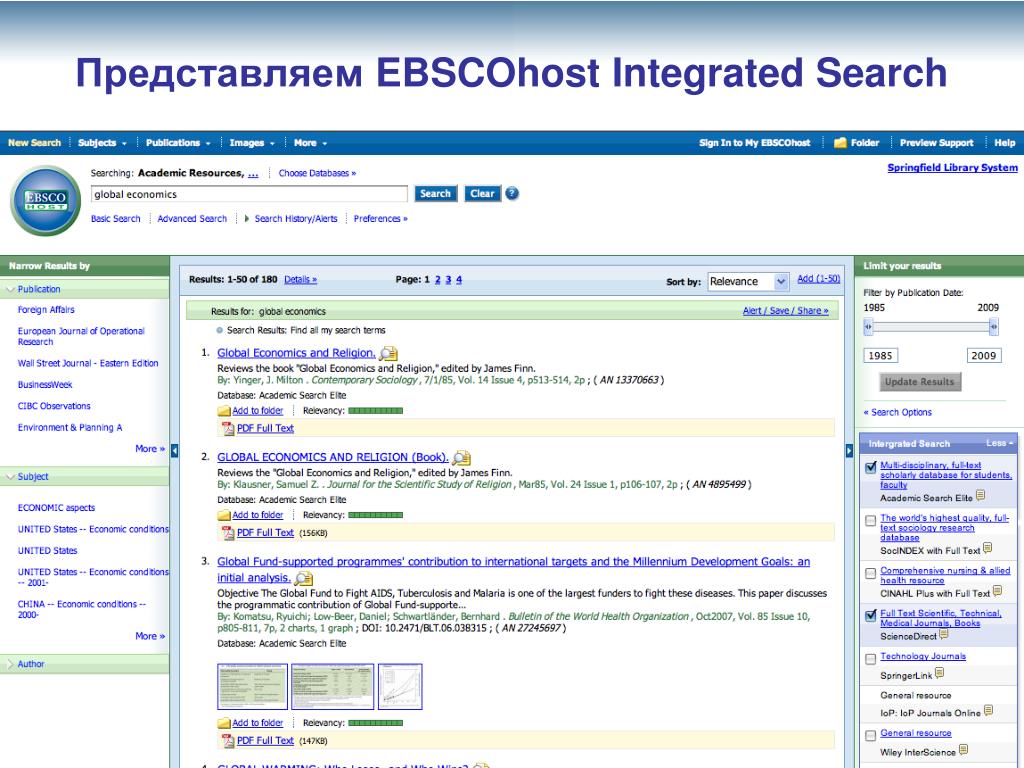
Task: Uncheck the ScienceDirect checkbox
Action: [871, 616]
